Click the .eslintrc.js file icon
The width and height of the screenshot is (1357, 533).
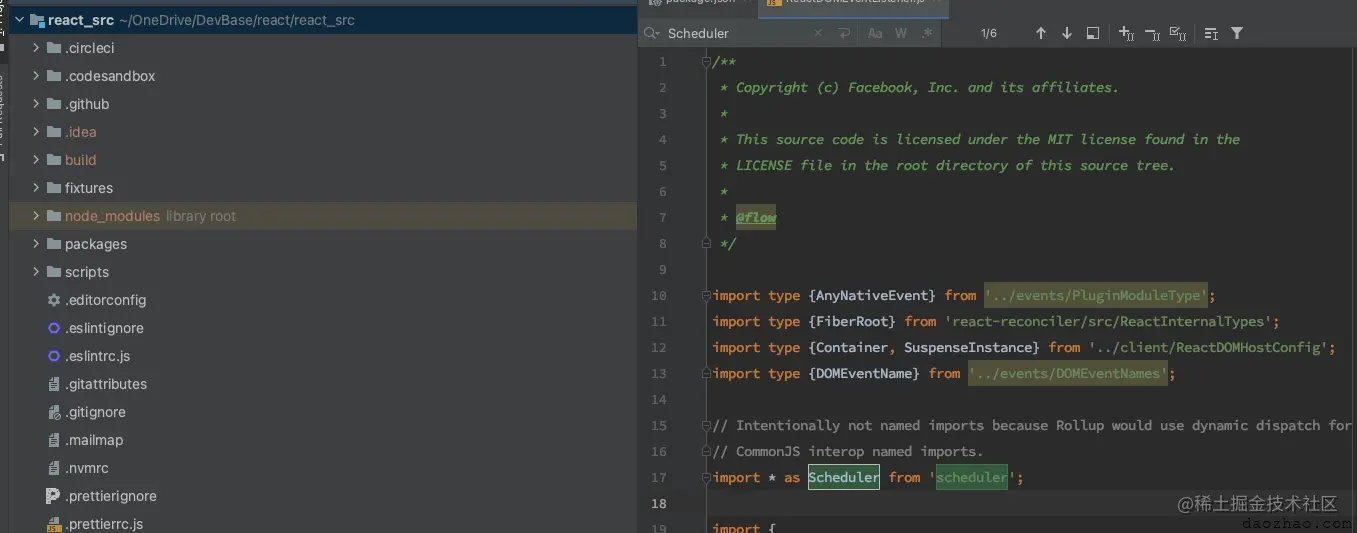[x=54, y=356]
